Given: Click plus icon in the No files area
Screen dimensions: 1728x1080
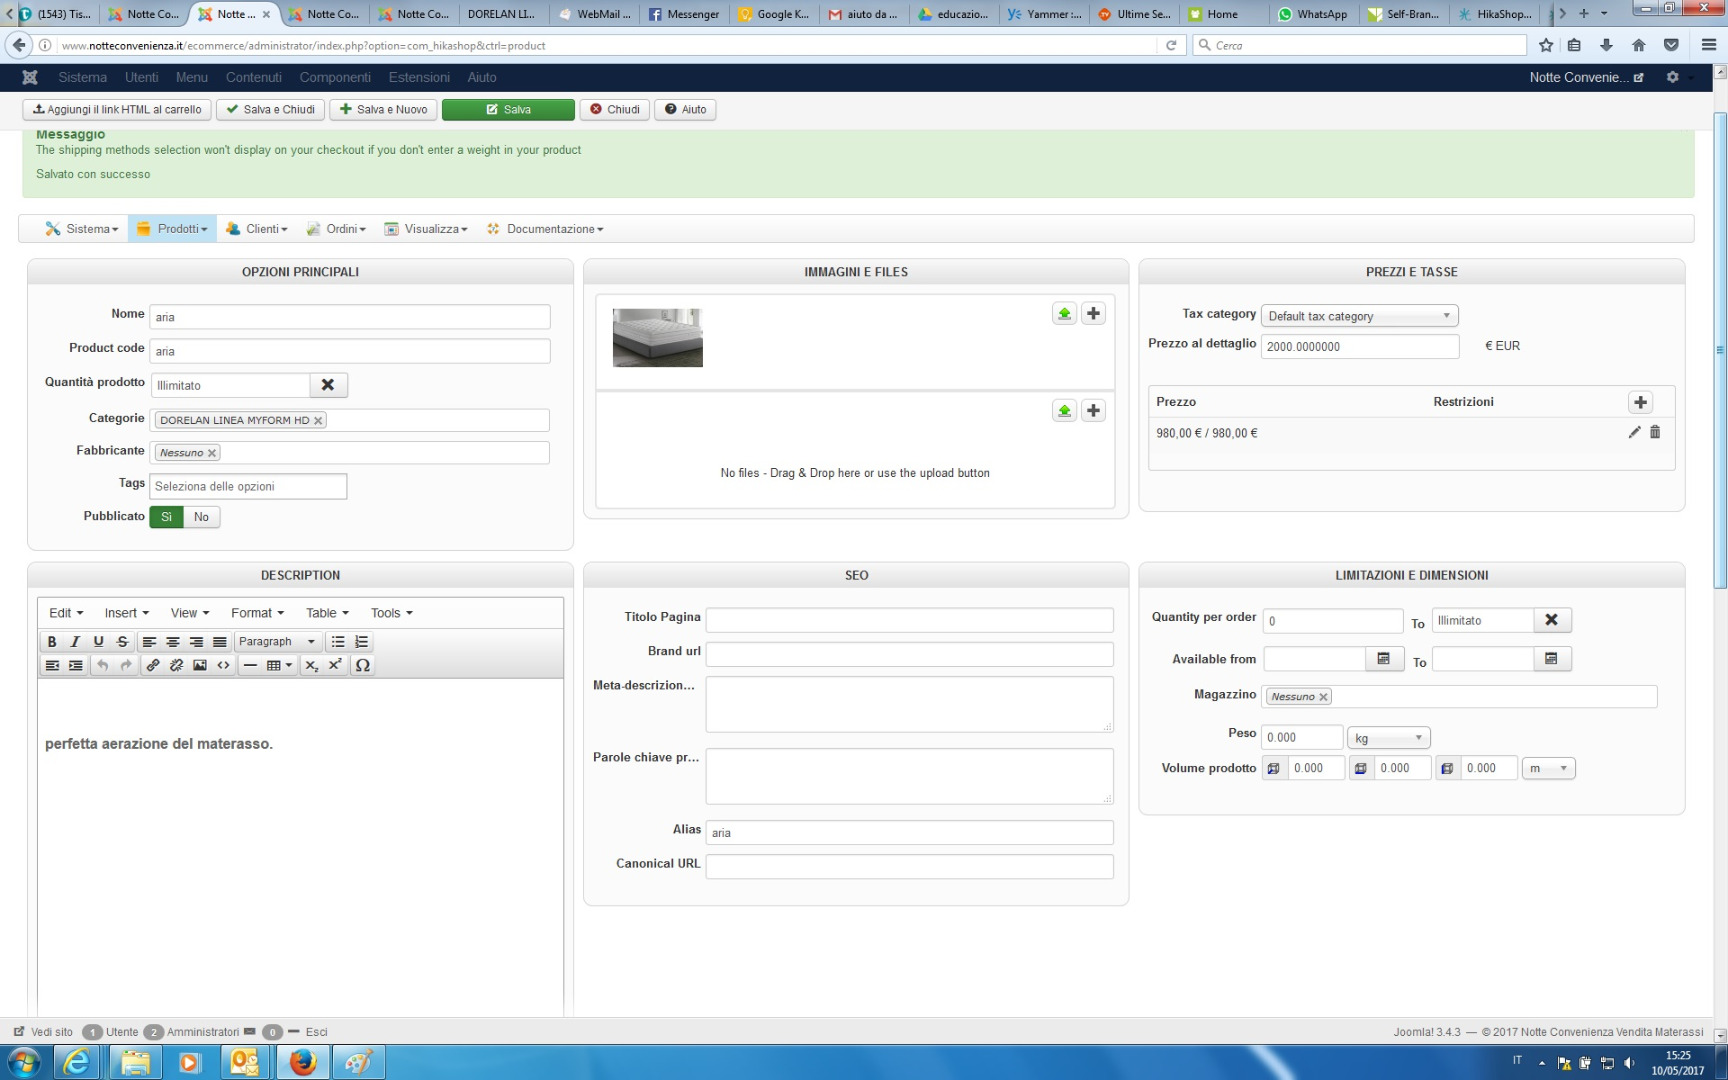Looking at the screenshot, I should (x=1094, y=411).
